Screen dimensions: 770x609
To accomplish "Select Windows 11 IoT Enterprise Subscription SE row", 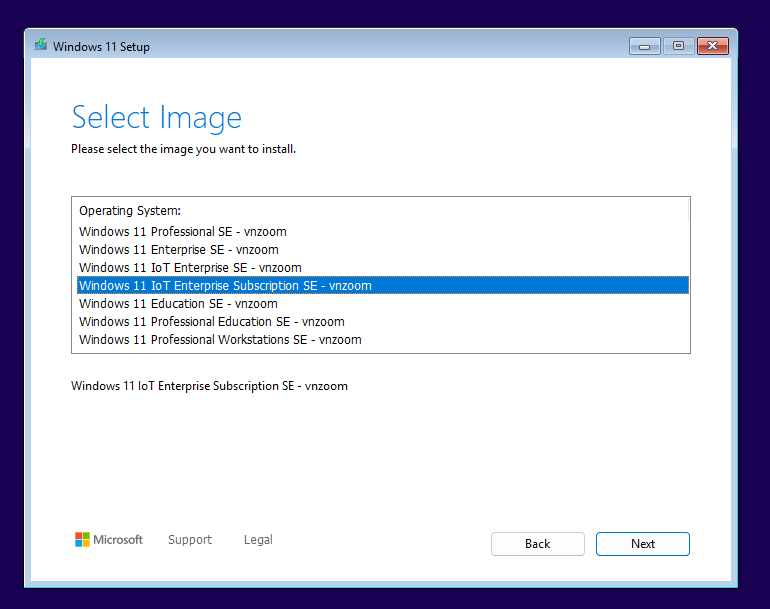I will pos(383,285).
